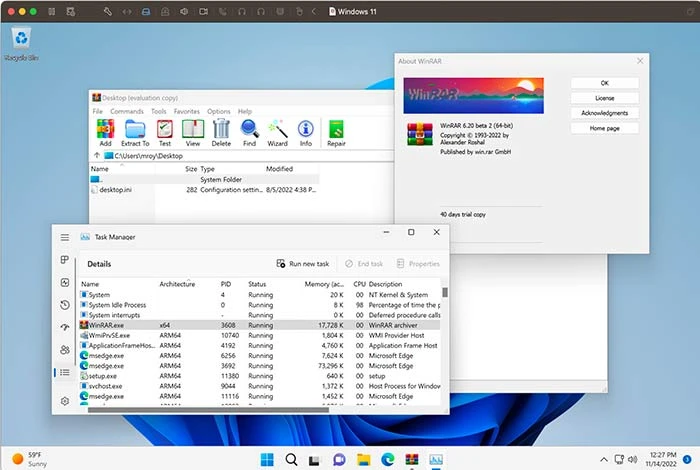Click Run new task in Task Manager
The image size is (700, 470).
303,264
